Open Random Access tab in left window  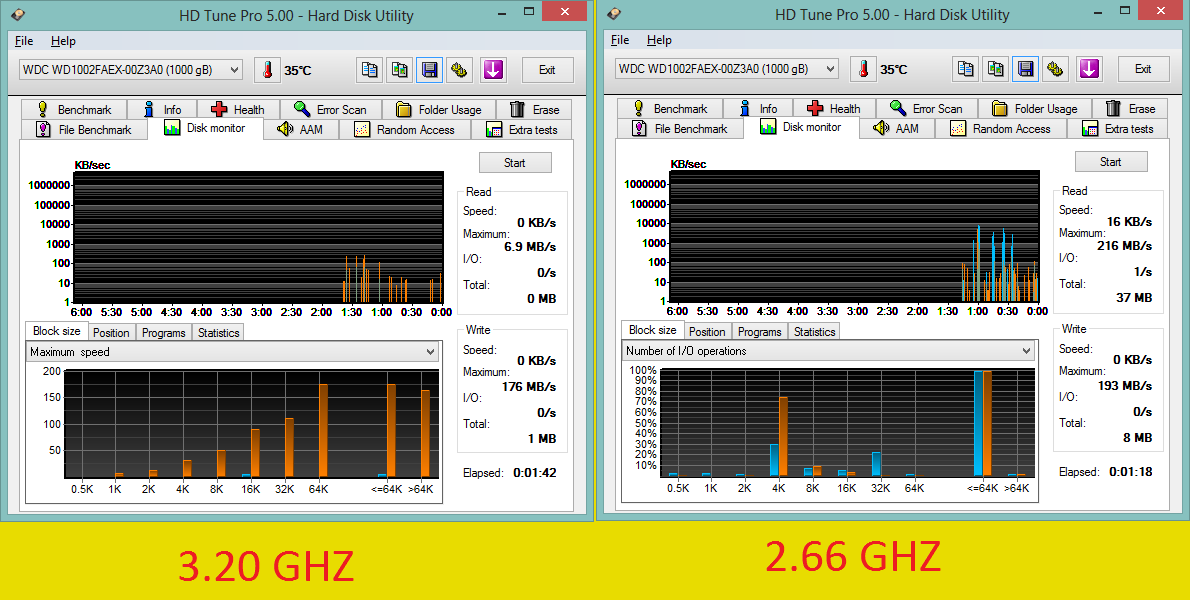(405, 130)
